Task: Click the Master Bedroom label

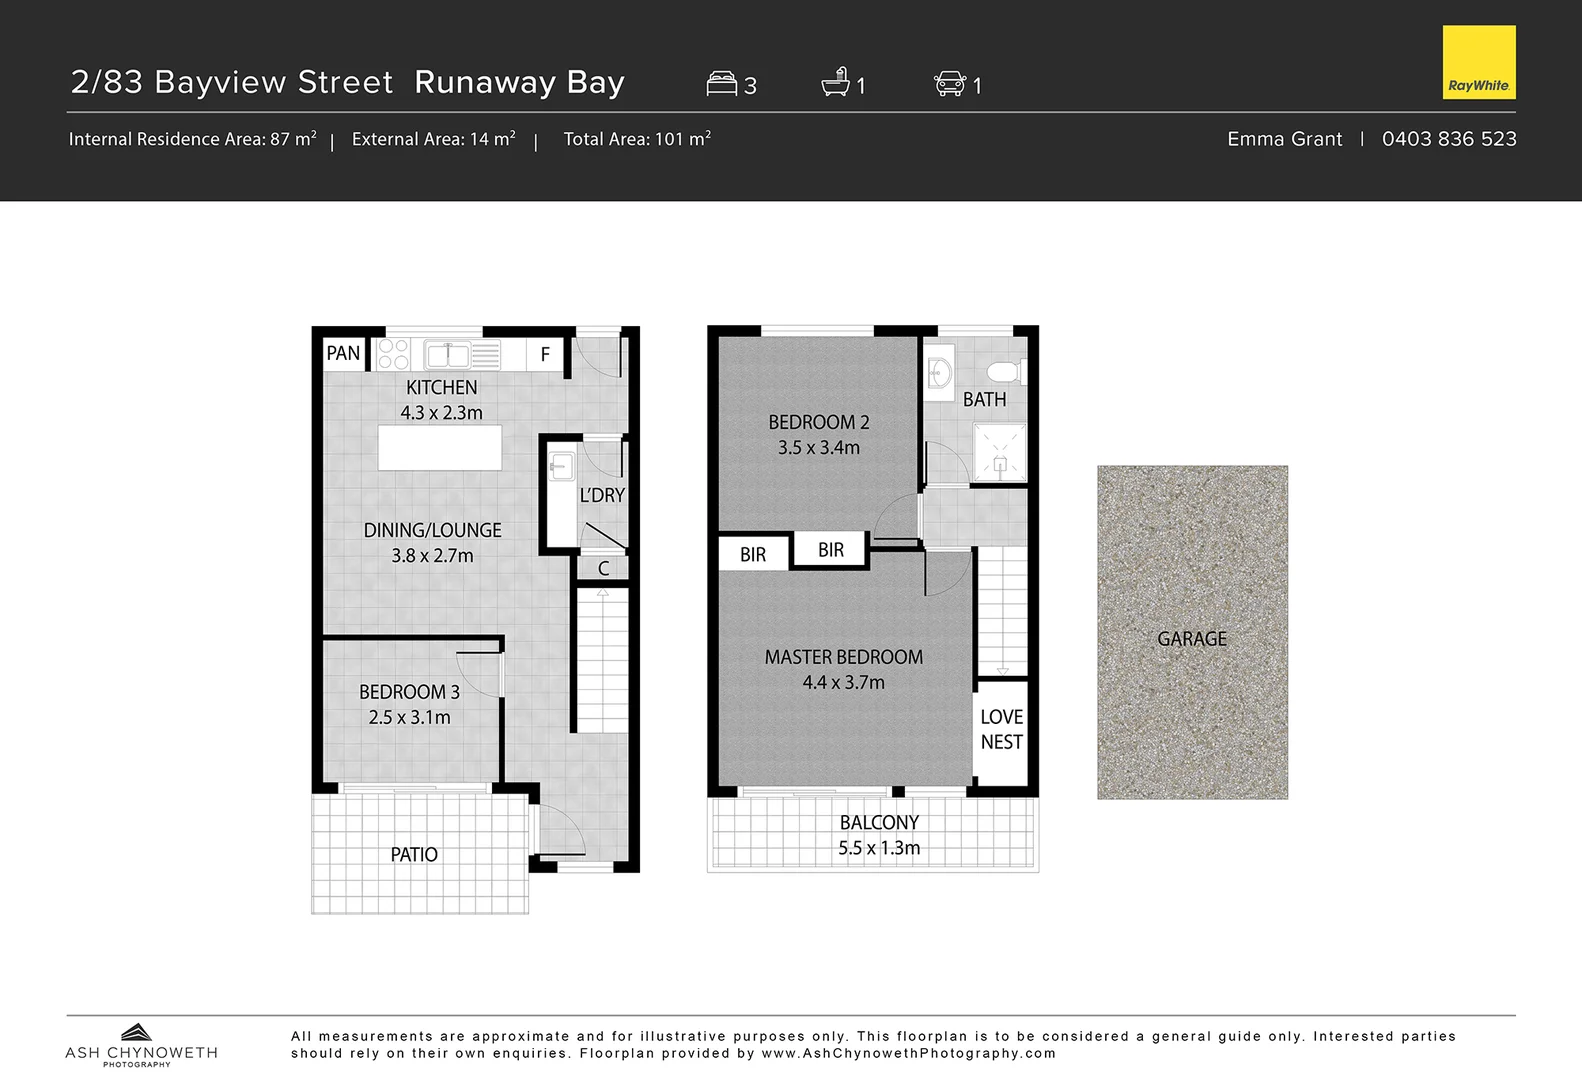Action: pos(843,657)
